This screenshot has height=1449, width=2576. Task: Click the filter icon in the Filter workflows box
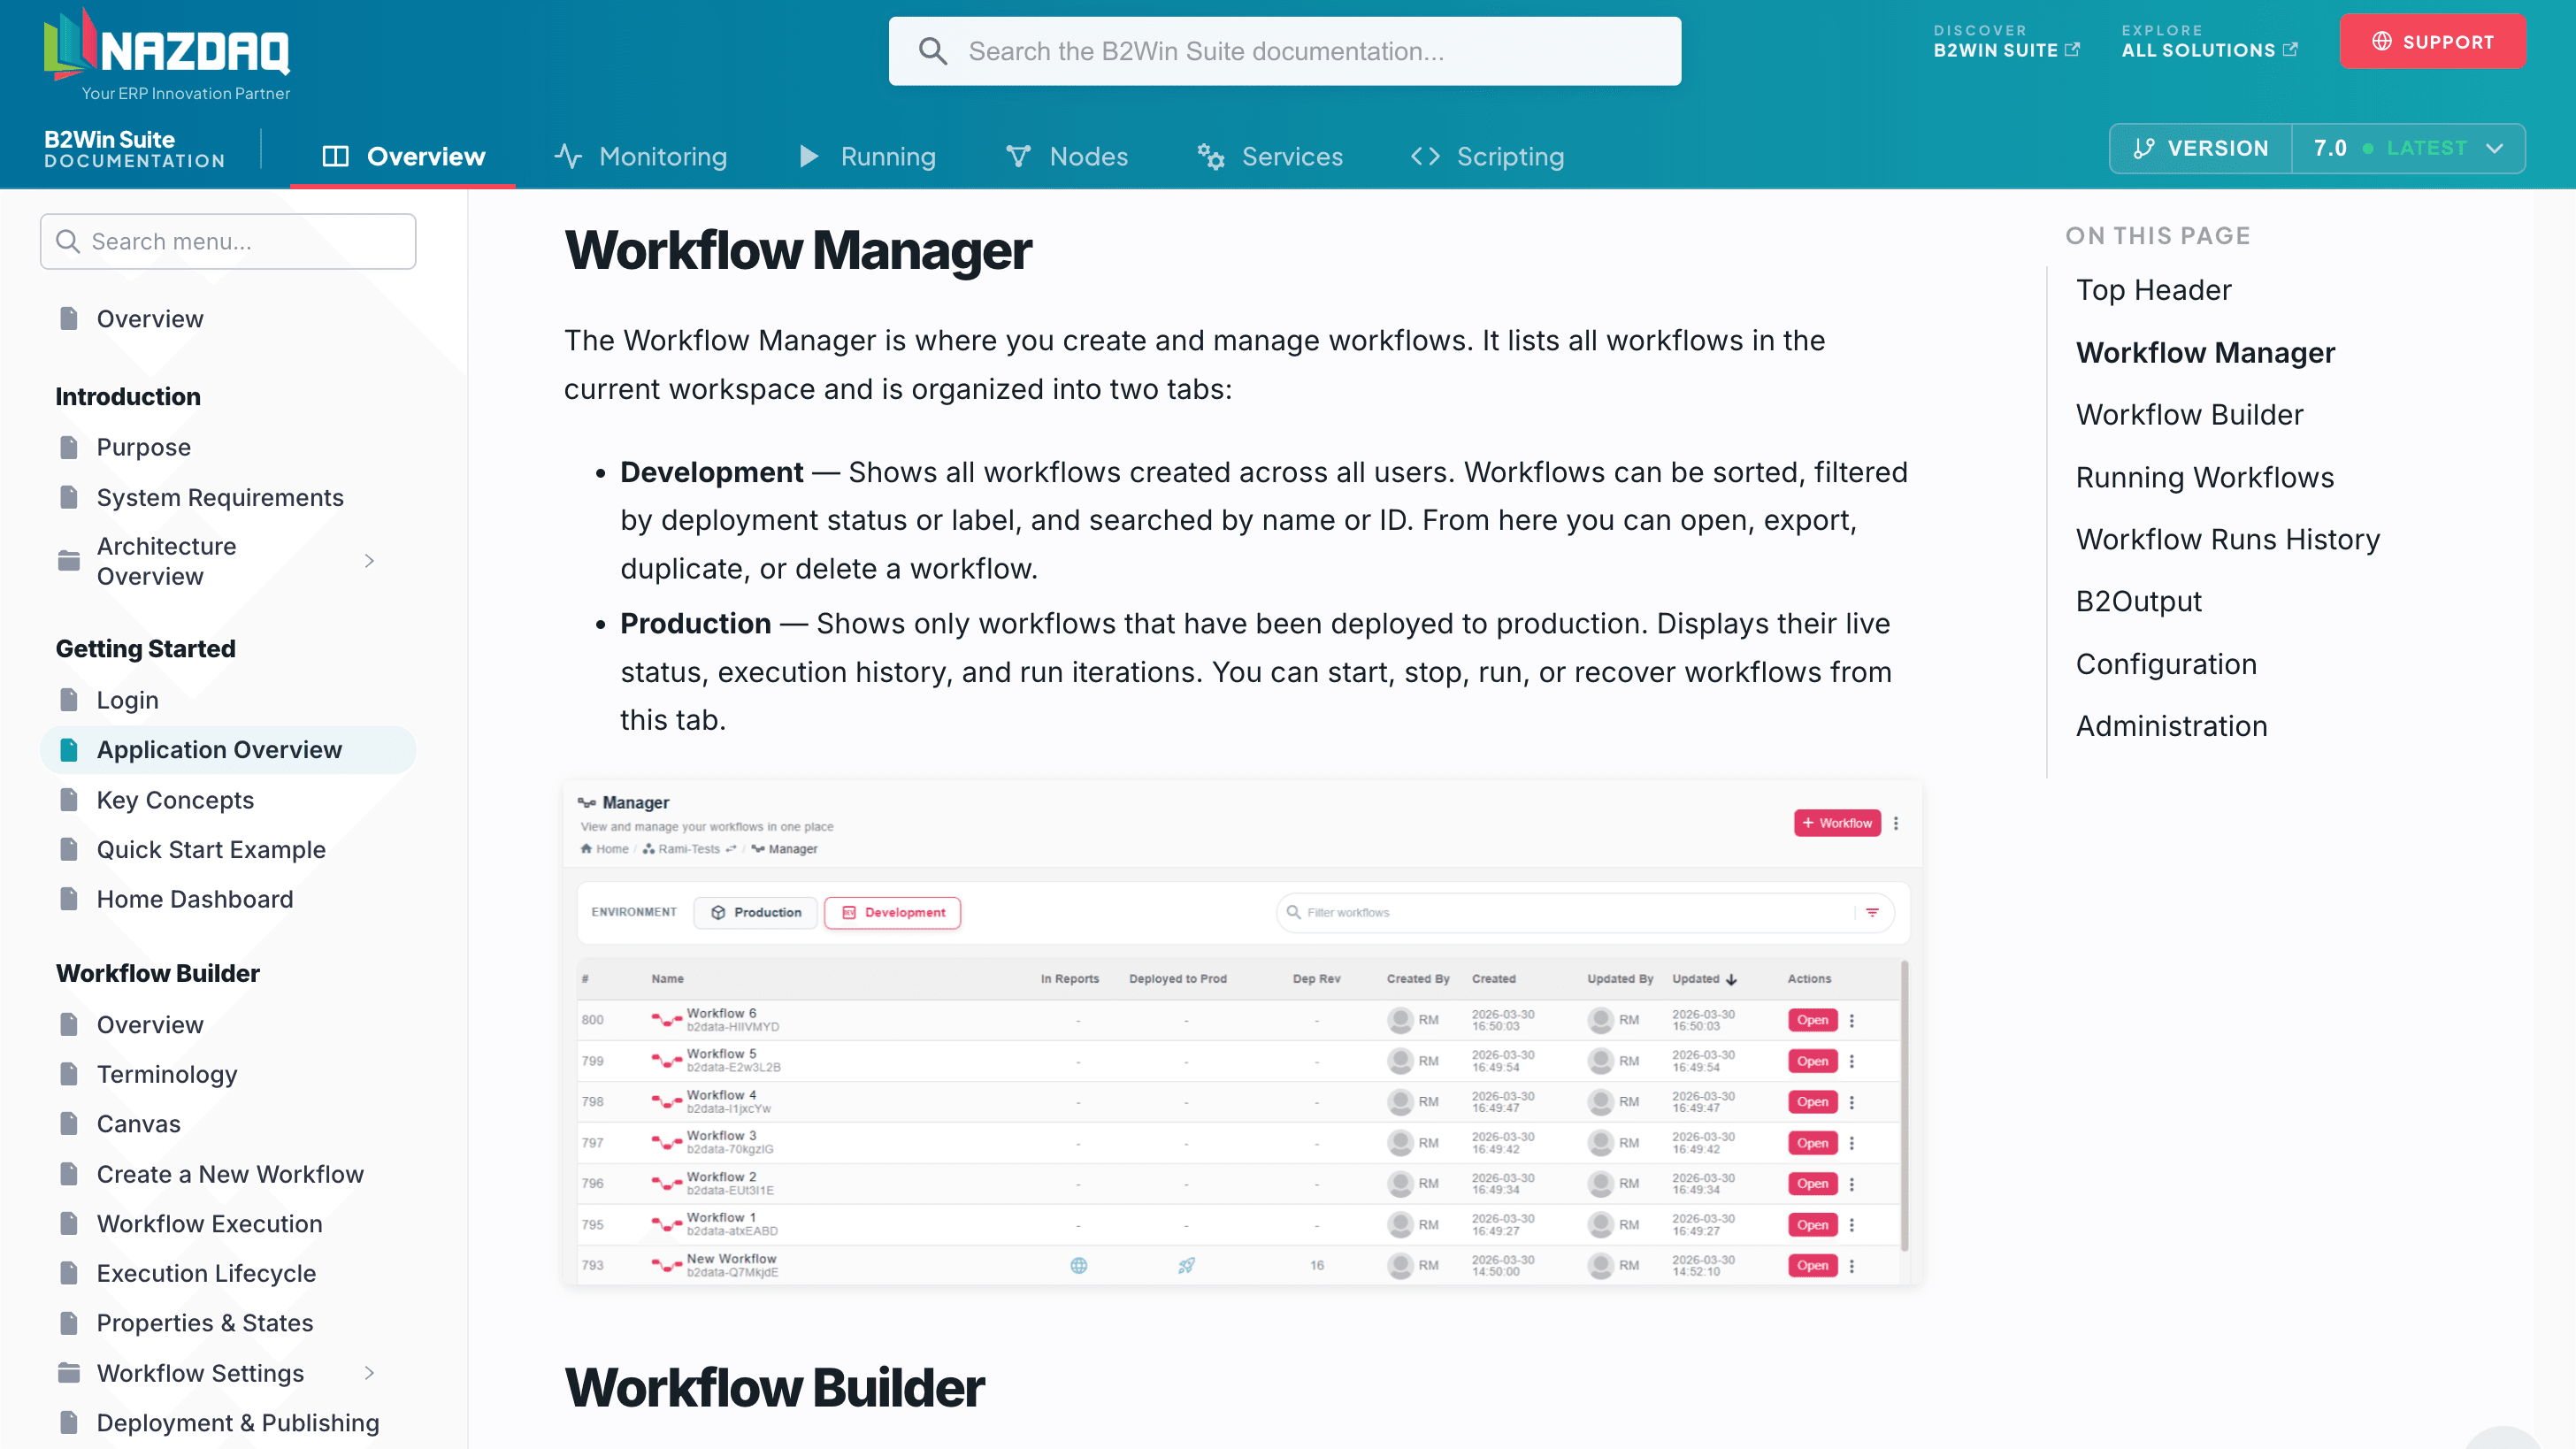click(x=1872, y=912)
